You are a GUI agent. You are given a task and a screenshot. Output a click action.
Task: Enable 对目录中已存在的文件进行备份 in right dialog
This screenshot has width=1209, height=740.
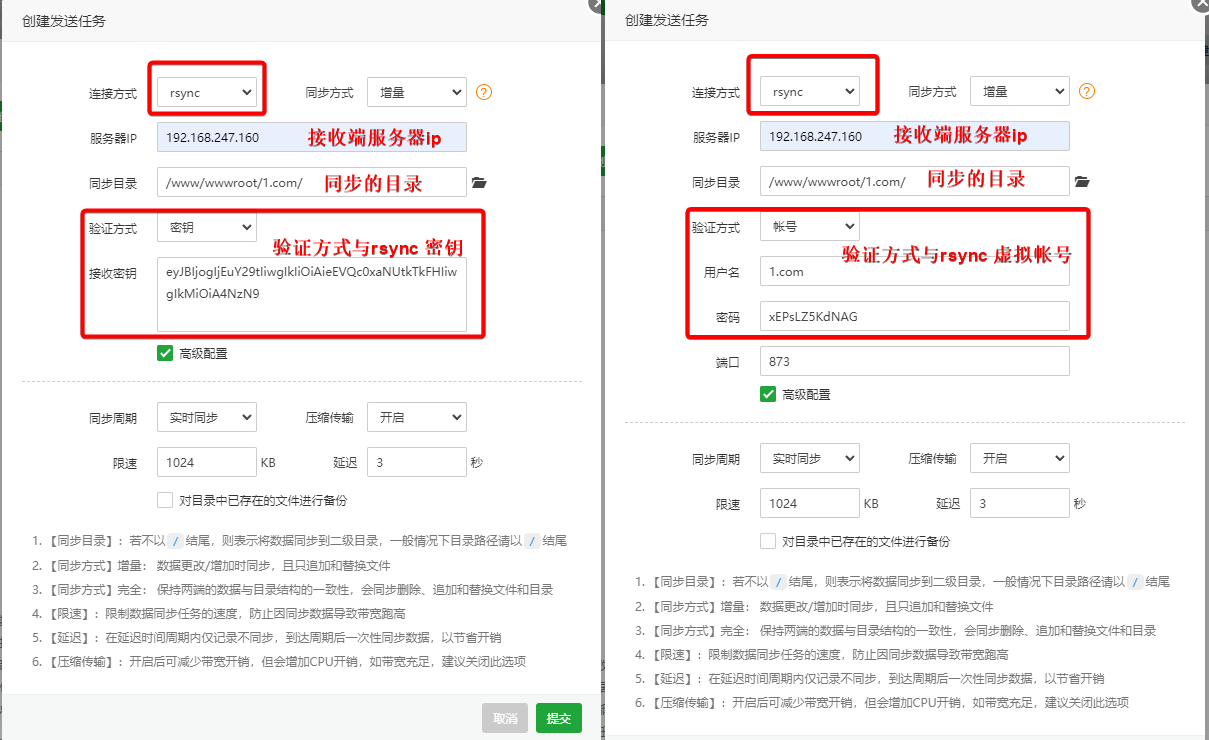pos(768,541)
